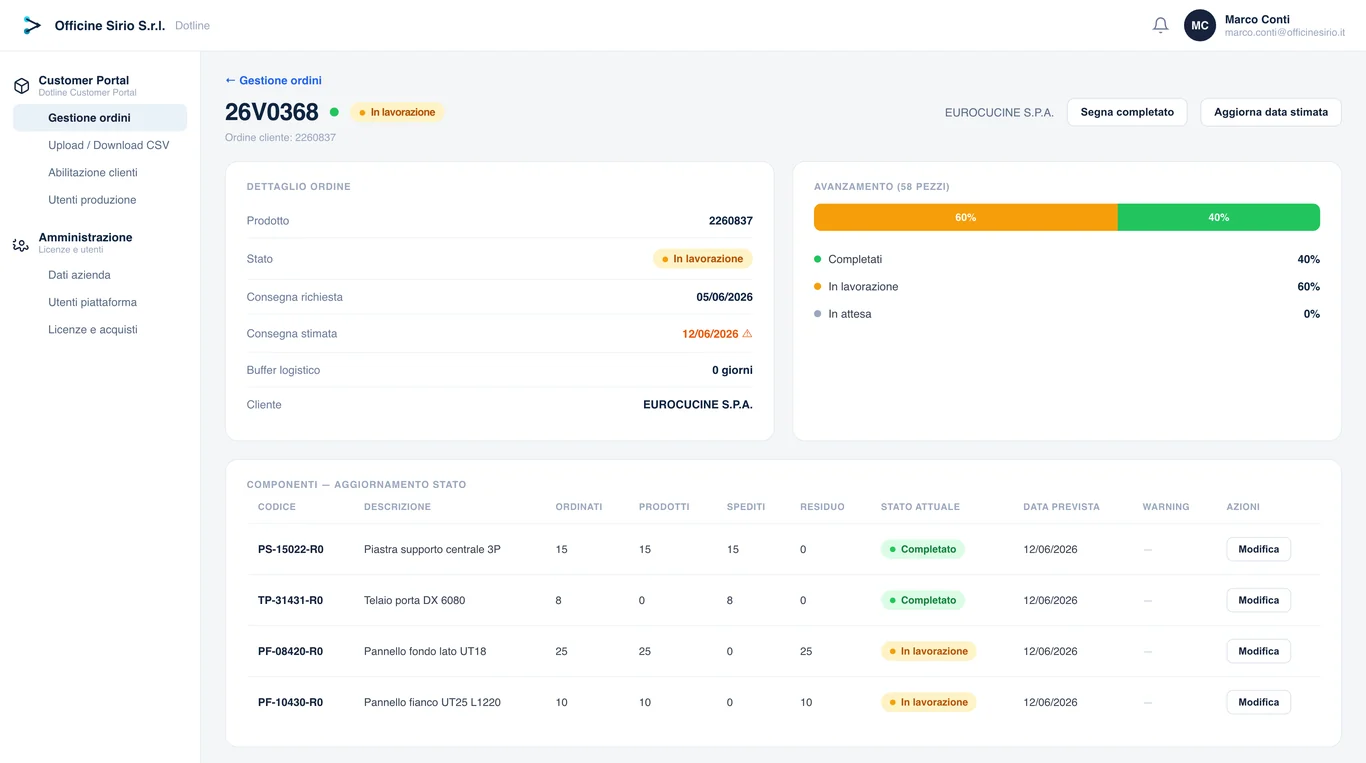Click the In lavorazione legend row
Viewport: 1366px width, 763px height.
click(1067, 287)
